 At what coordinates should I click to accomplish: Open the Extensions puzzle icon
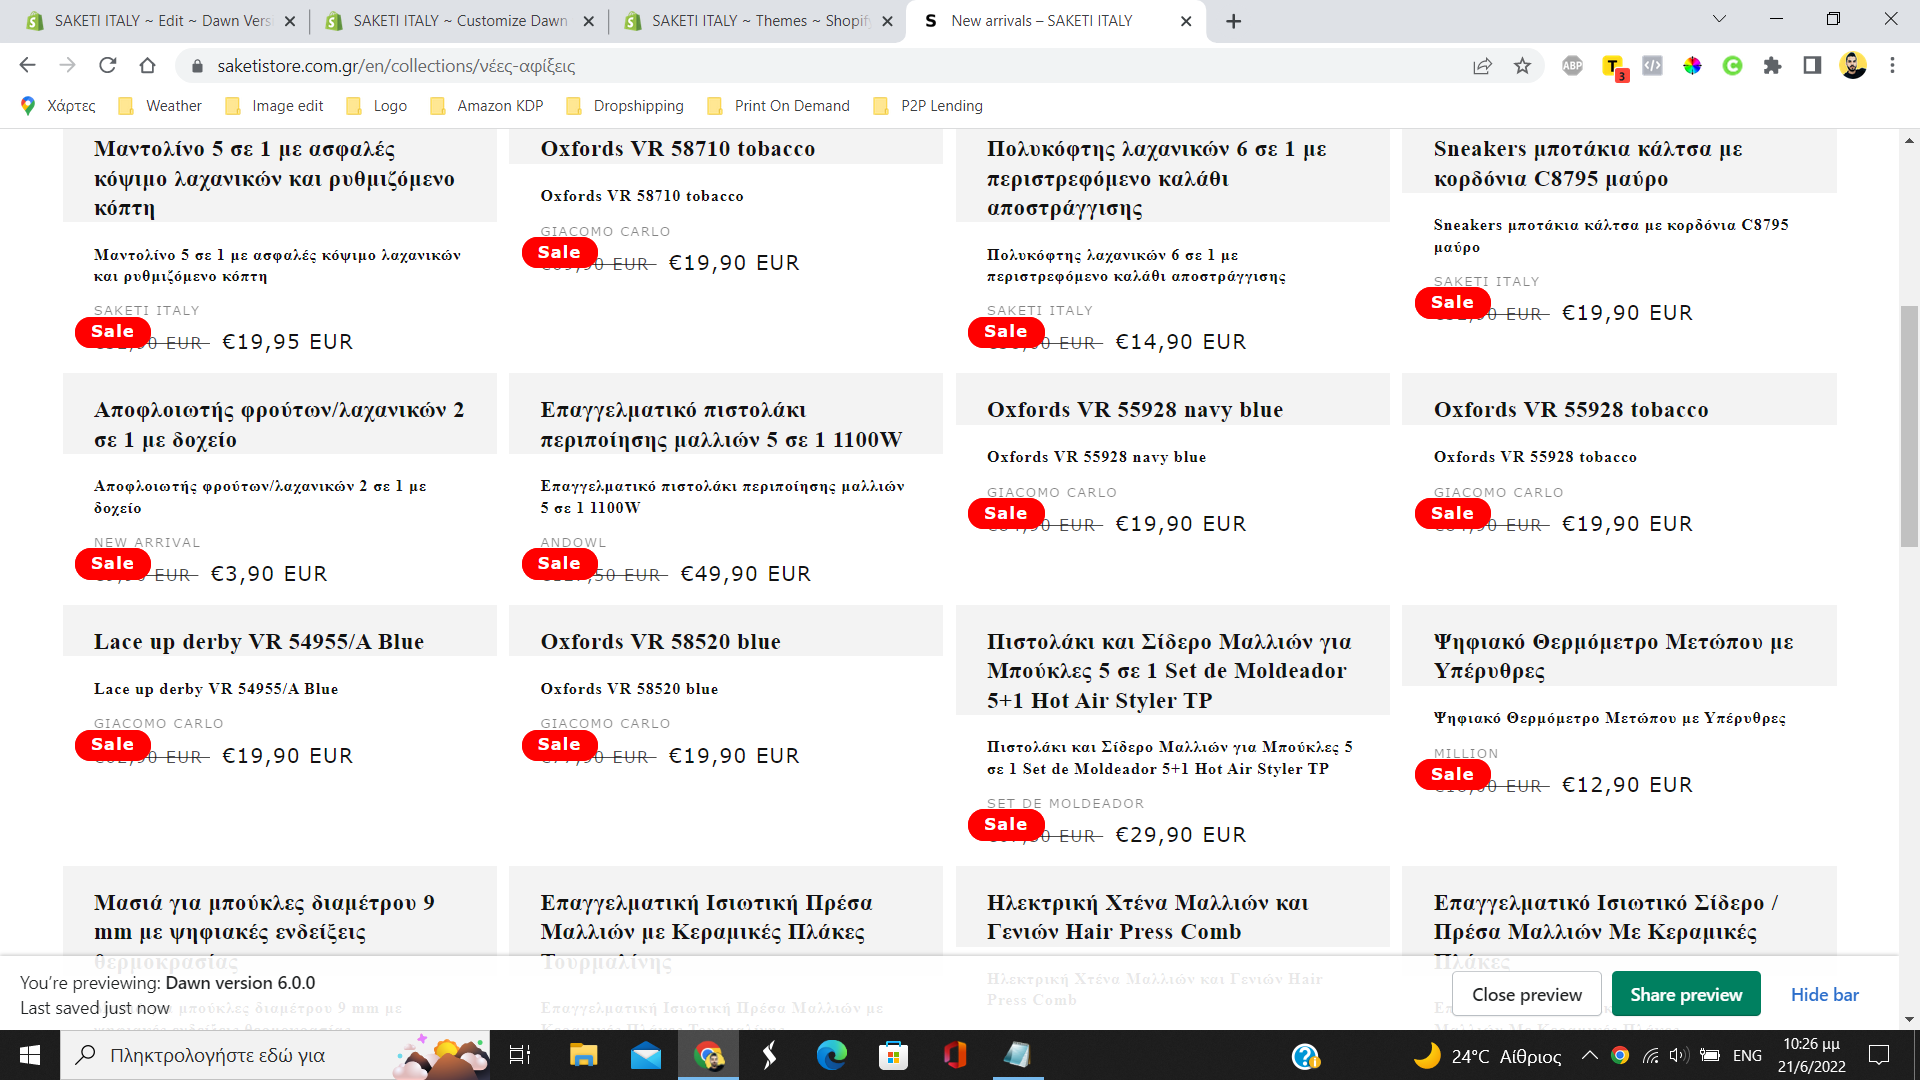[1772, 66]
